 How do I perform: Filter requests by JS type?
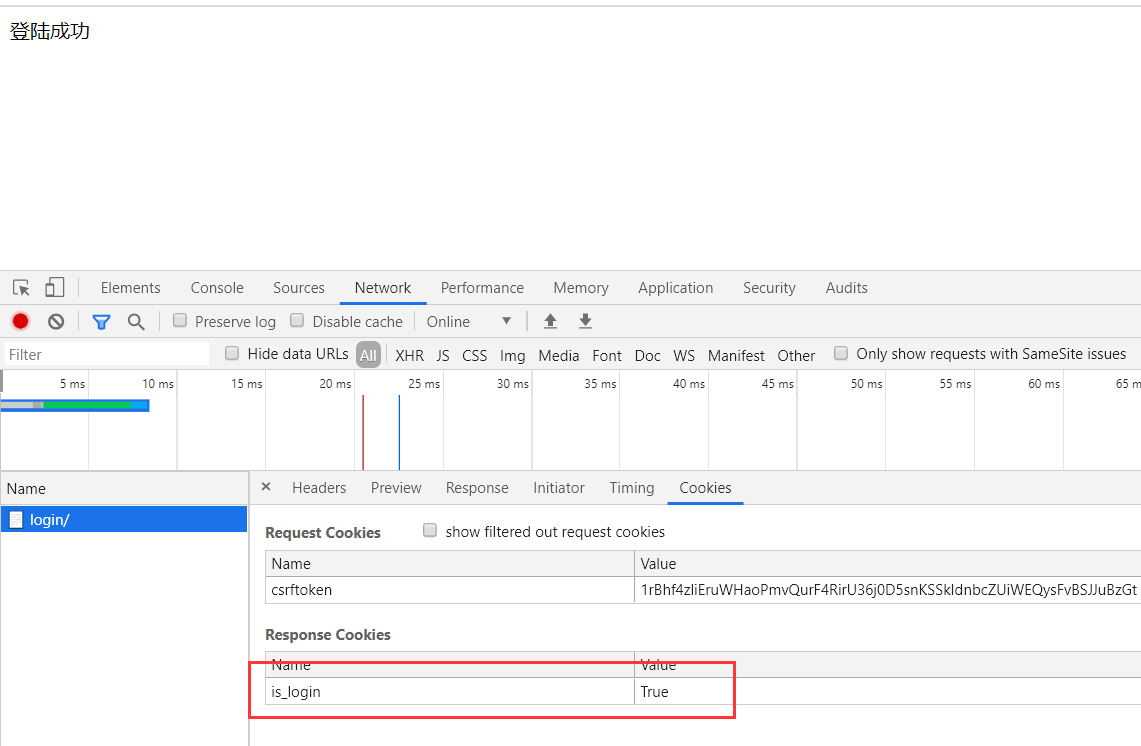443,355
